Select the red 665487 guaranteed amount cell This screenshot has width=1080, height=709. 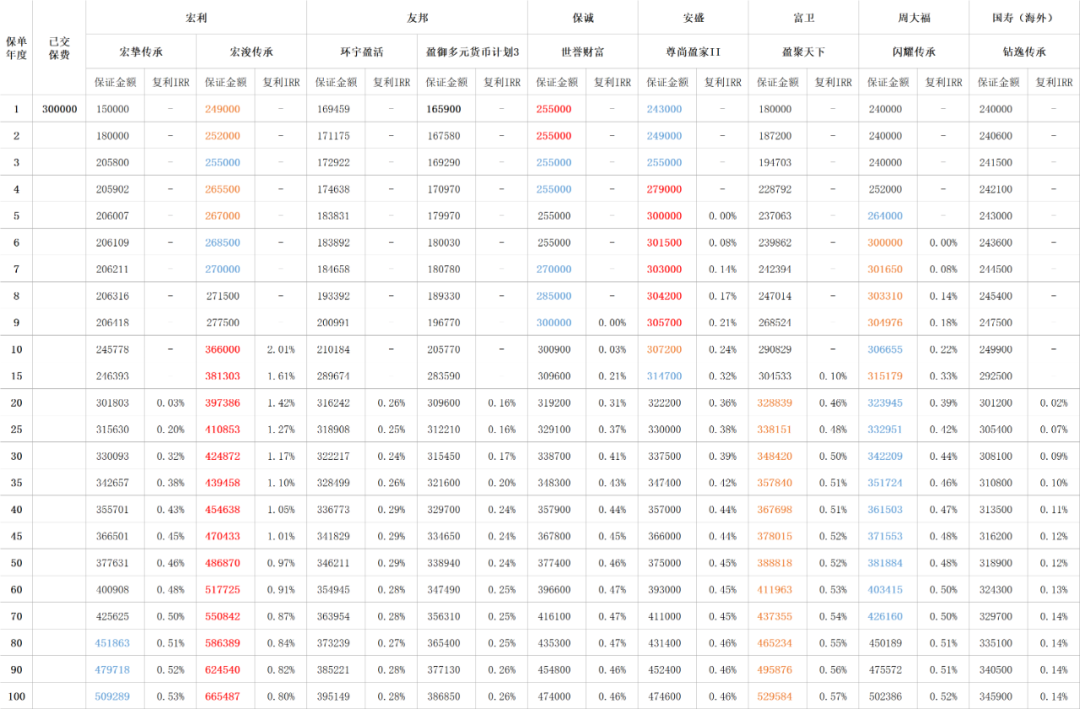click(x=222, y=696)
